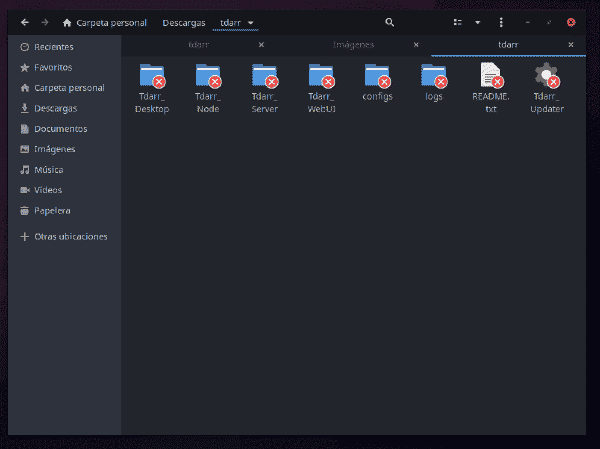Viewport: 600px width, 449px height.
Task: Click the Tdarr_Node file name label
Action: (x=208, y=103)
